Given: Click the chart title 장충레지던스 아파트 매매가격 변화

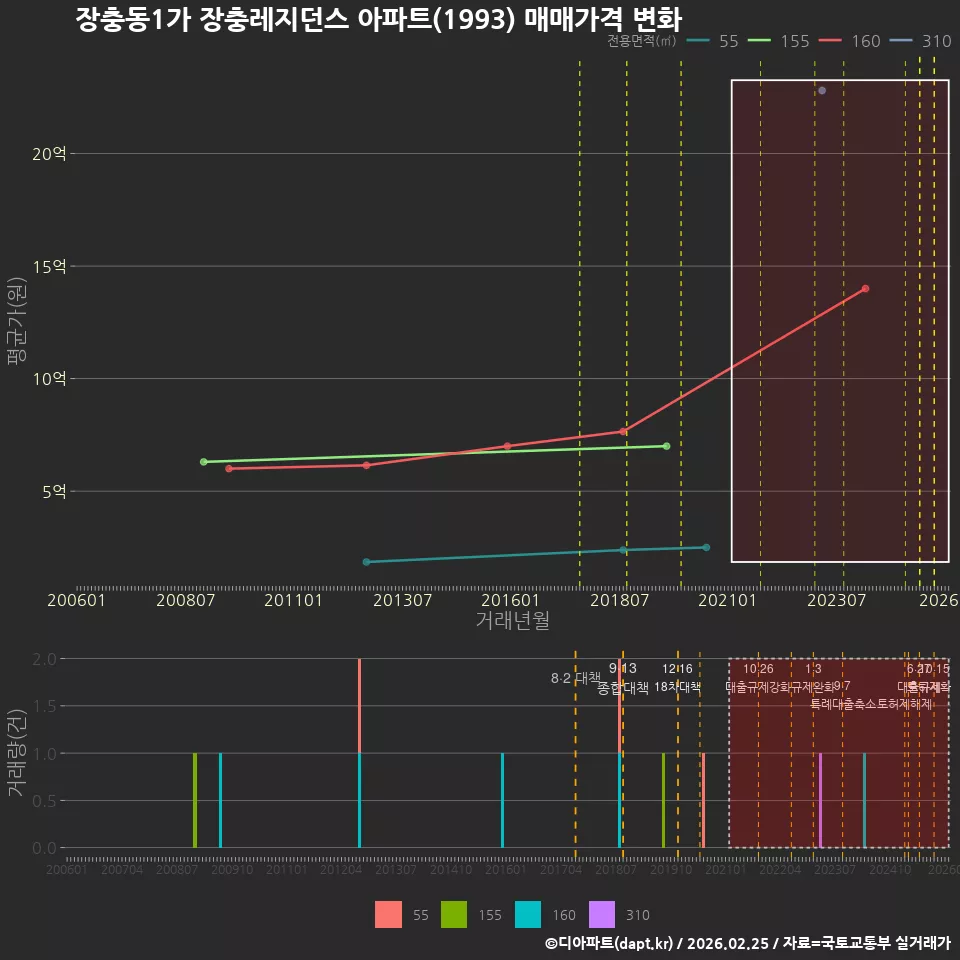Looking at the screenshot, I should click(378, 19).
